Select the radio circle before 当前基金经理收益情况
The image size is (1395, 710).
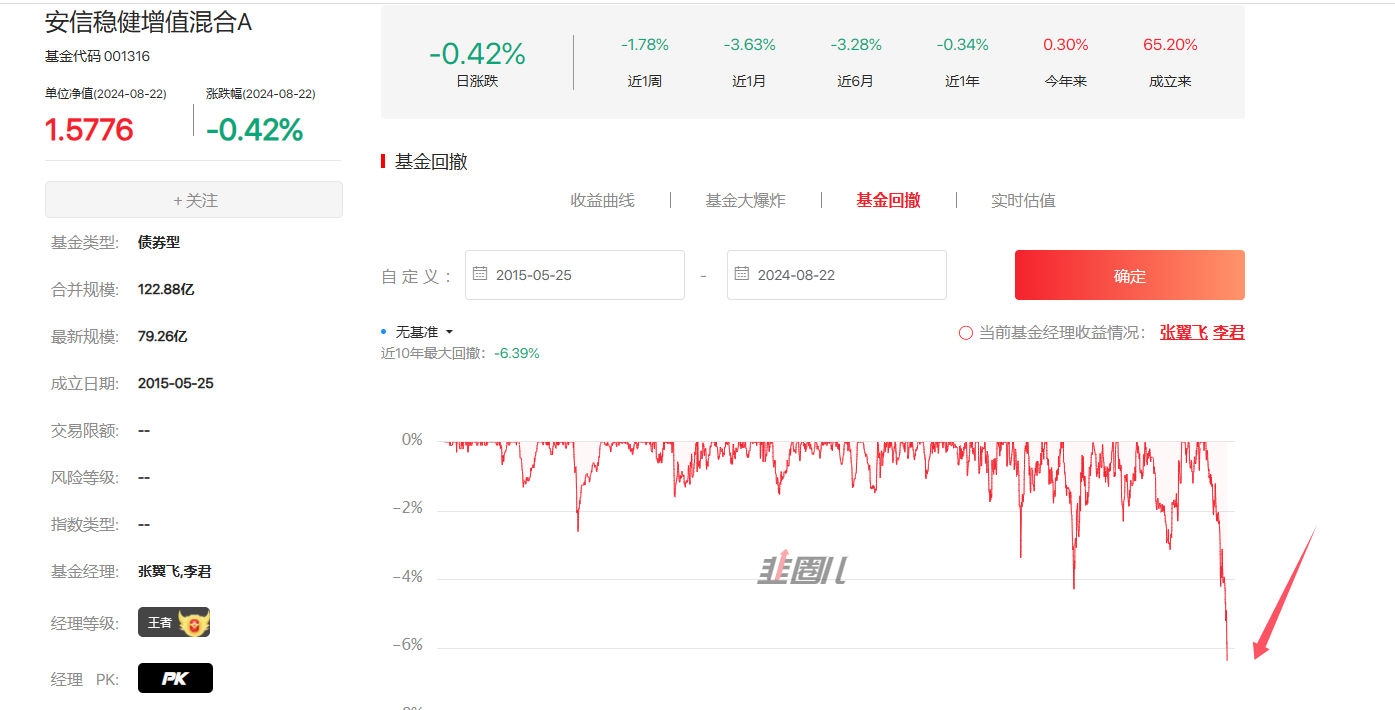(966, 333)
